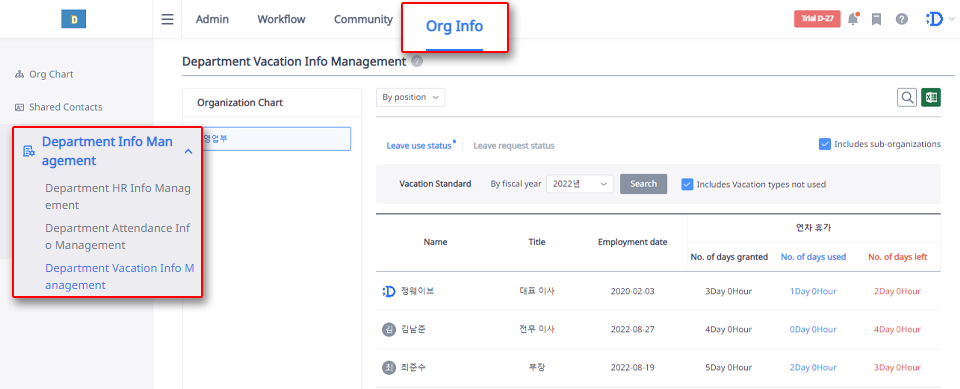
Task: Click No. of days used header
Action: coord(813,257)
